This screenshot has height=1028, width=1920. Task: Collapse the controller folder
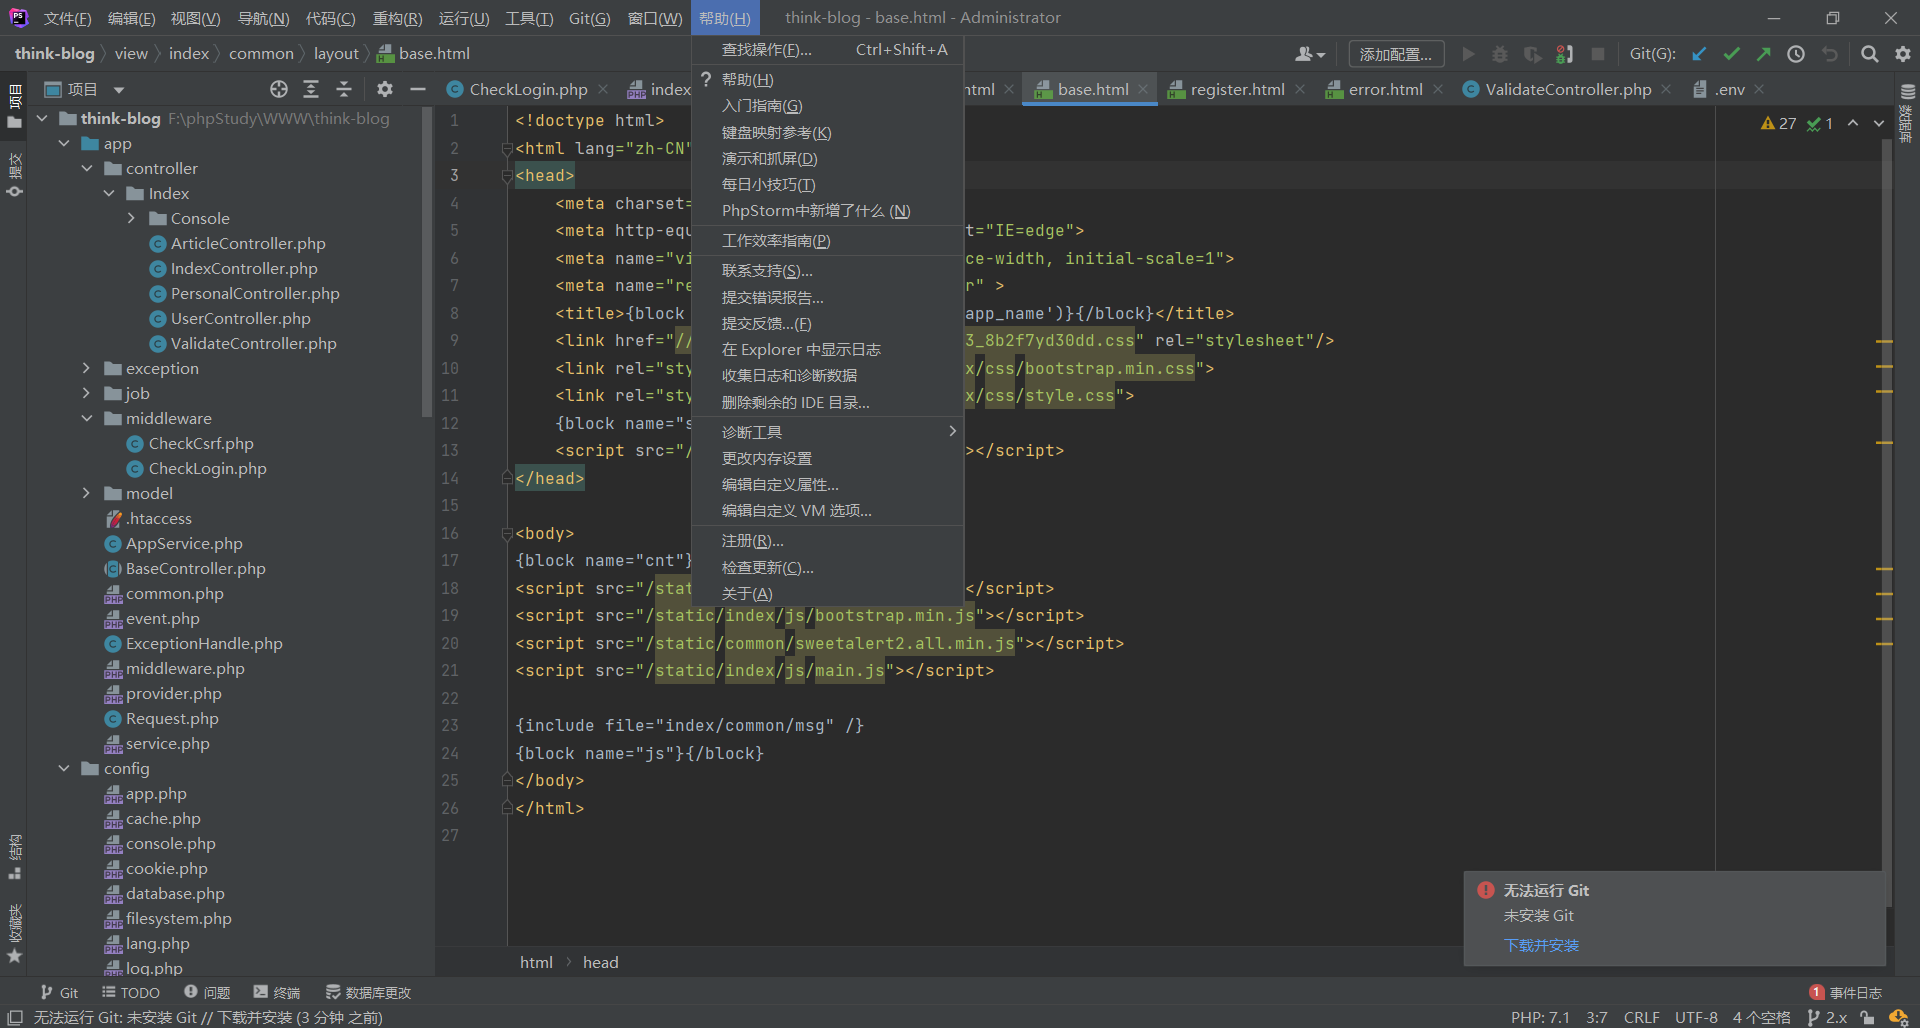[x=87, y=168]
